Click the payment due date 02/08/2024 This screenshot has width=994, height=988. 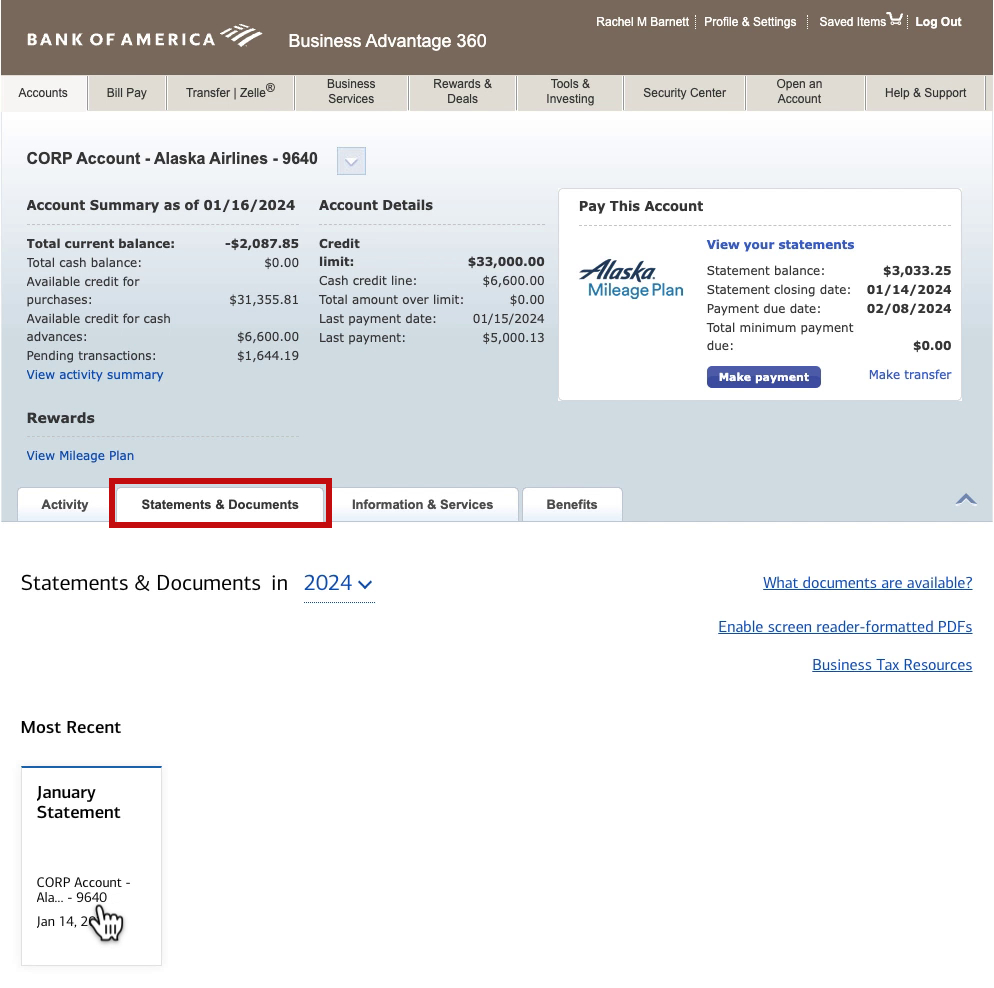pos(909,309)
